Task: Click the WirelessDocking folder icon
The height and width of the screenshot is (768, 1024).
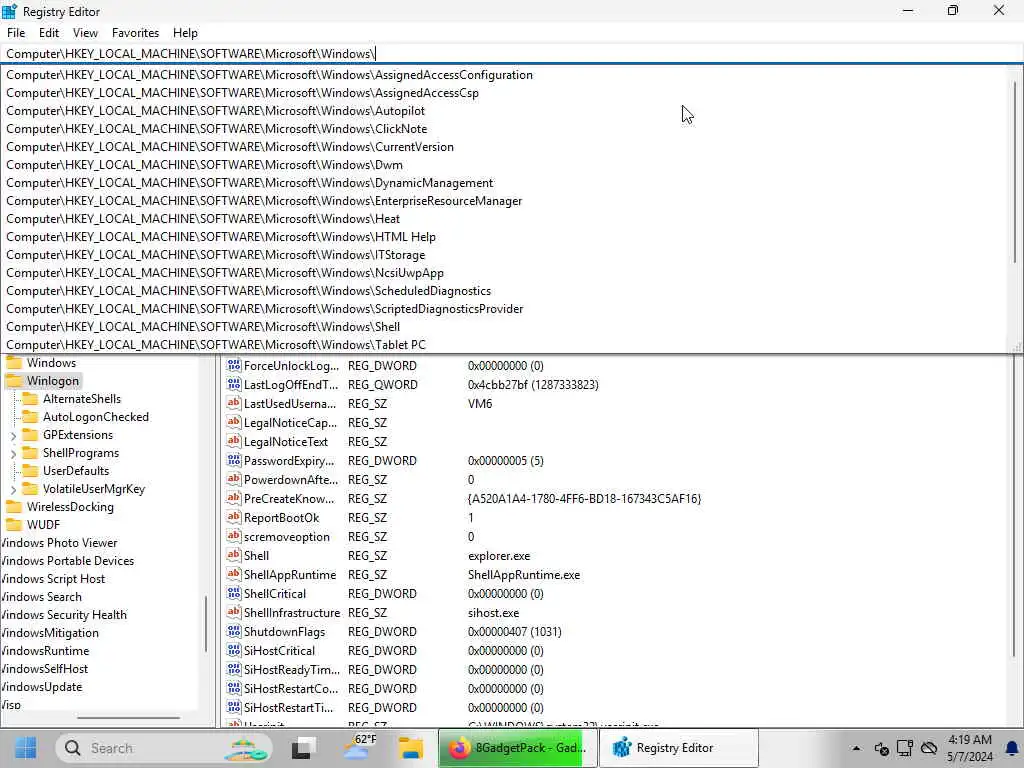Action: pyautogui.click(x=14, y=507)
